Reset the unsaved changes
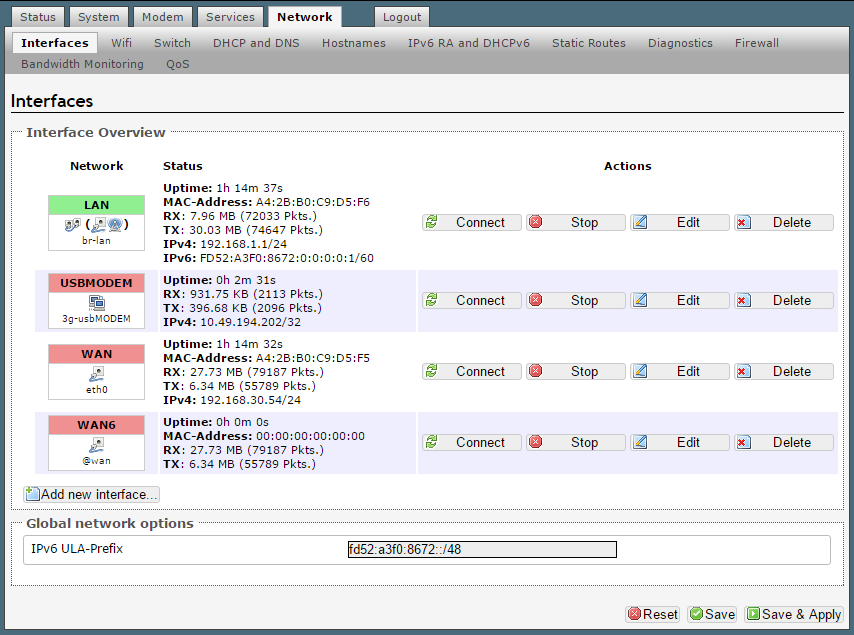Screen dimensions: 854x635 coord(652,614)
